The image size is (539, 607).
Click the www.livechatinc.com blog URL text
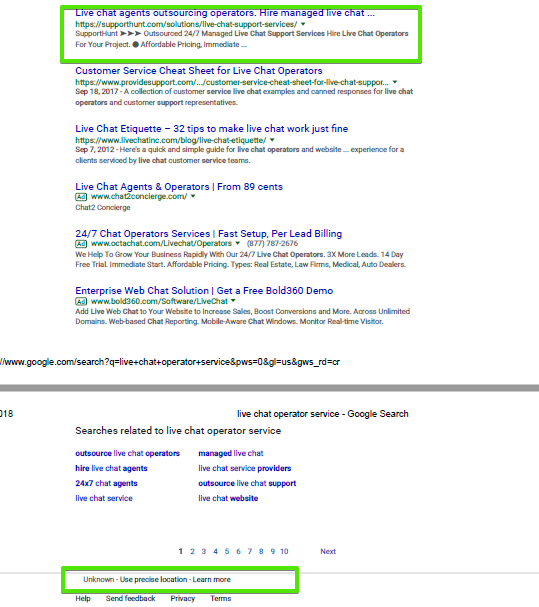[x=171, y=140]
